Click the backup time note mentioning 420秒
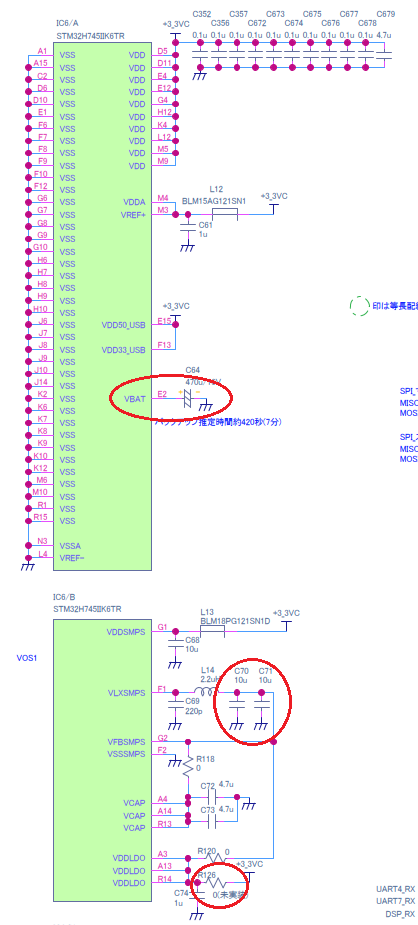The image size is (418, 925). (218, 422)
